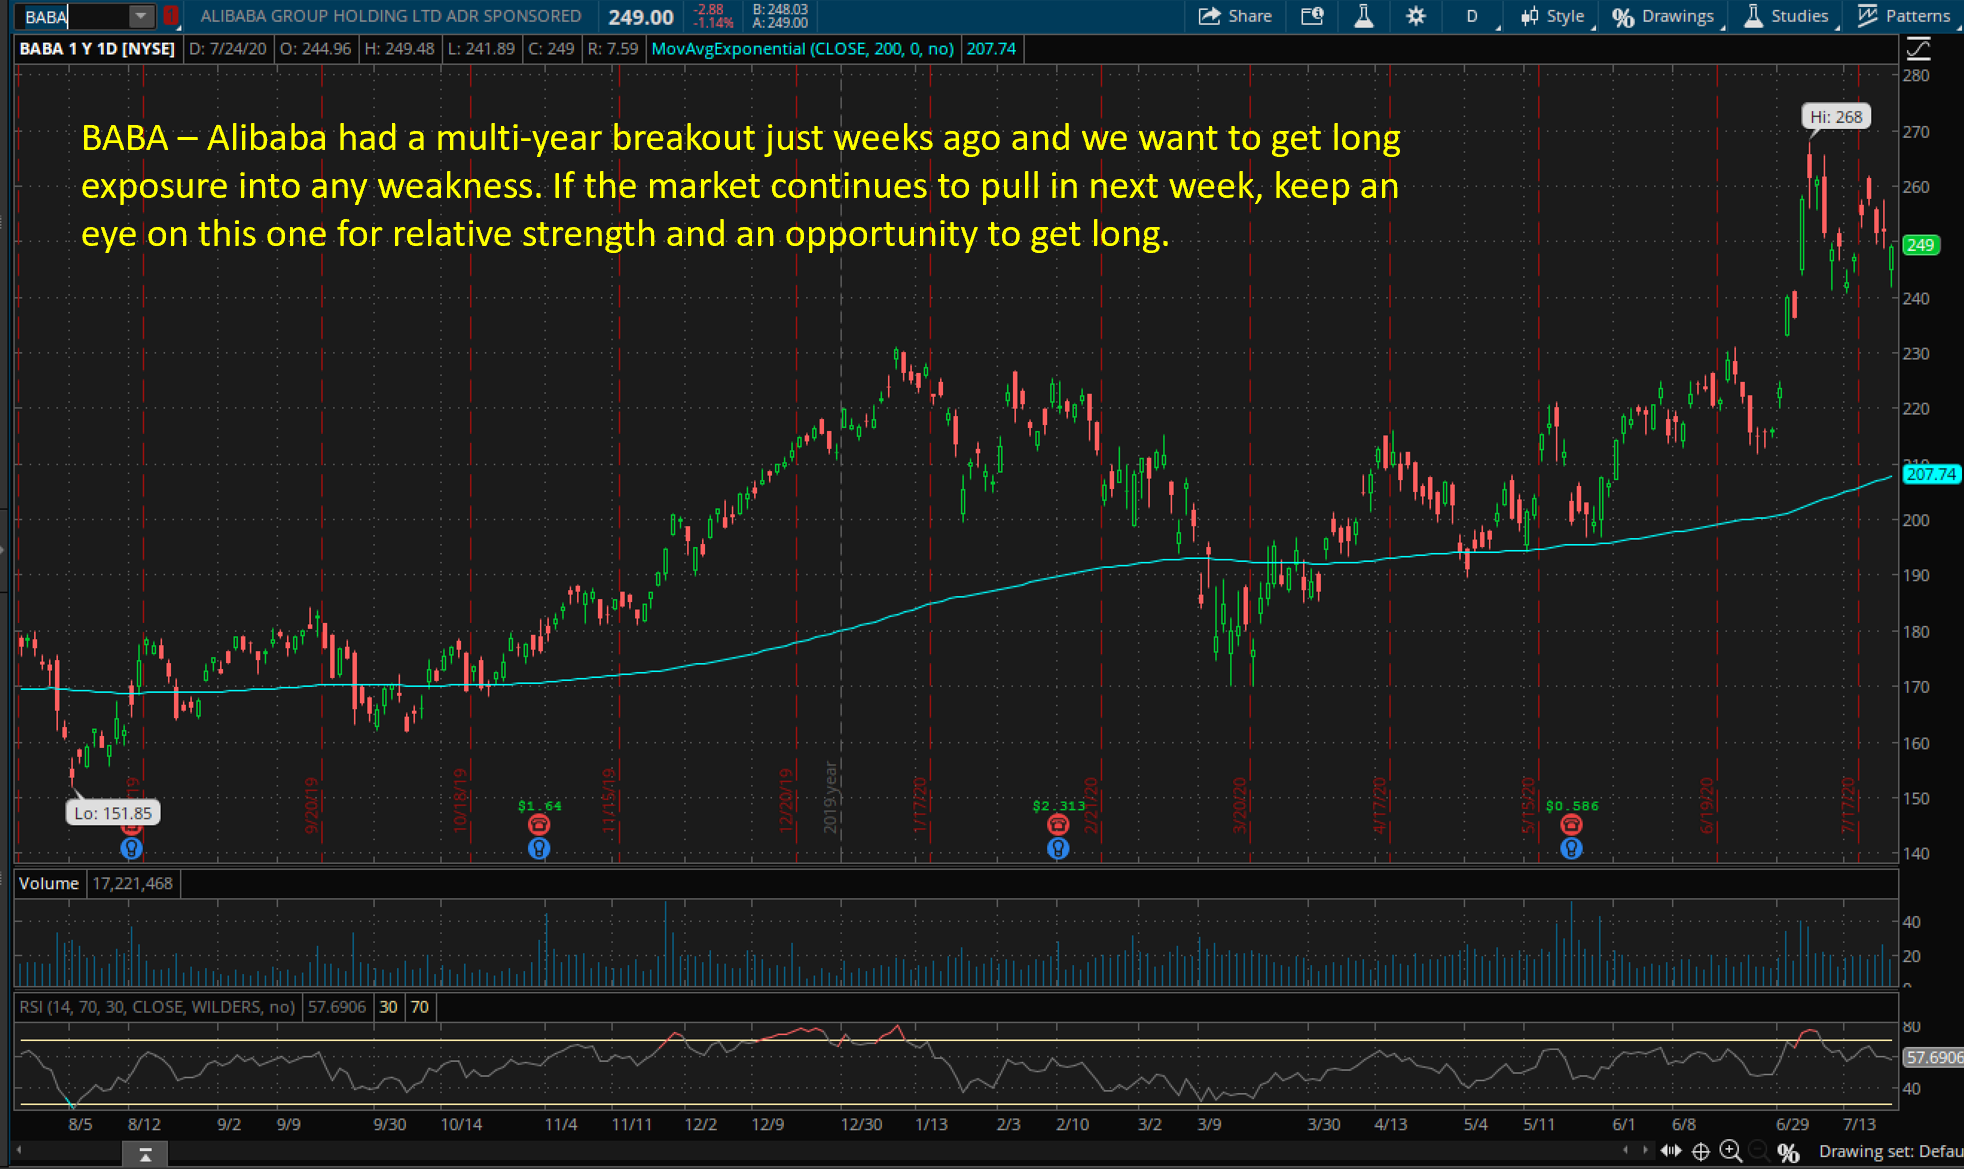
Task: Click the blue lightbulb icon near Lo: 151.85
Action: click(131, 849)
